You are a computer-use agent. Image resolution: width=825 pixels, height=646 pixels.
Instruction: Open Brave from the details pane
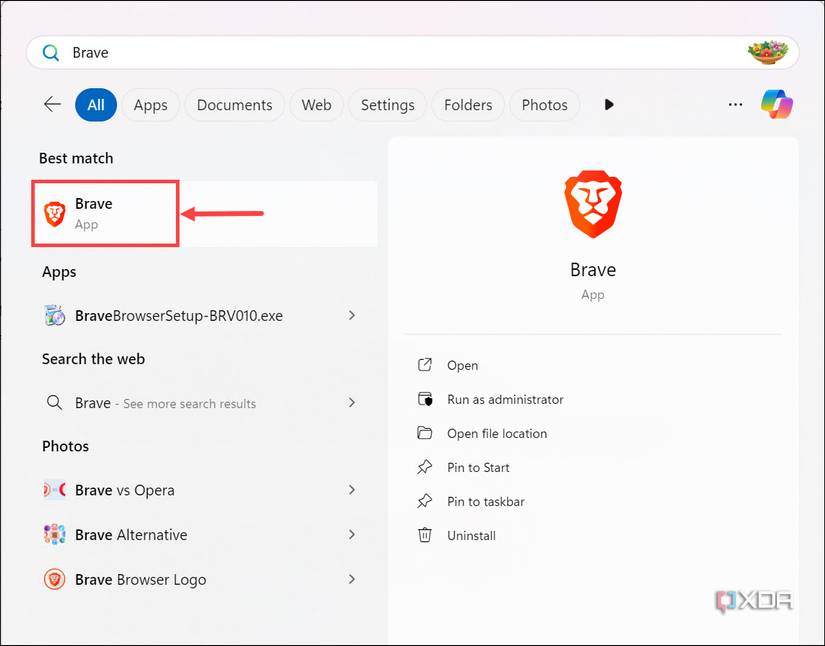[x=462, y=365]
